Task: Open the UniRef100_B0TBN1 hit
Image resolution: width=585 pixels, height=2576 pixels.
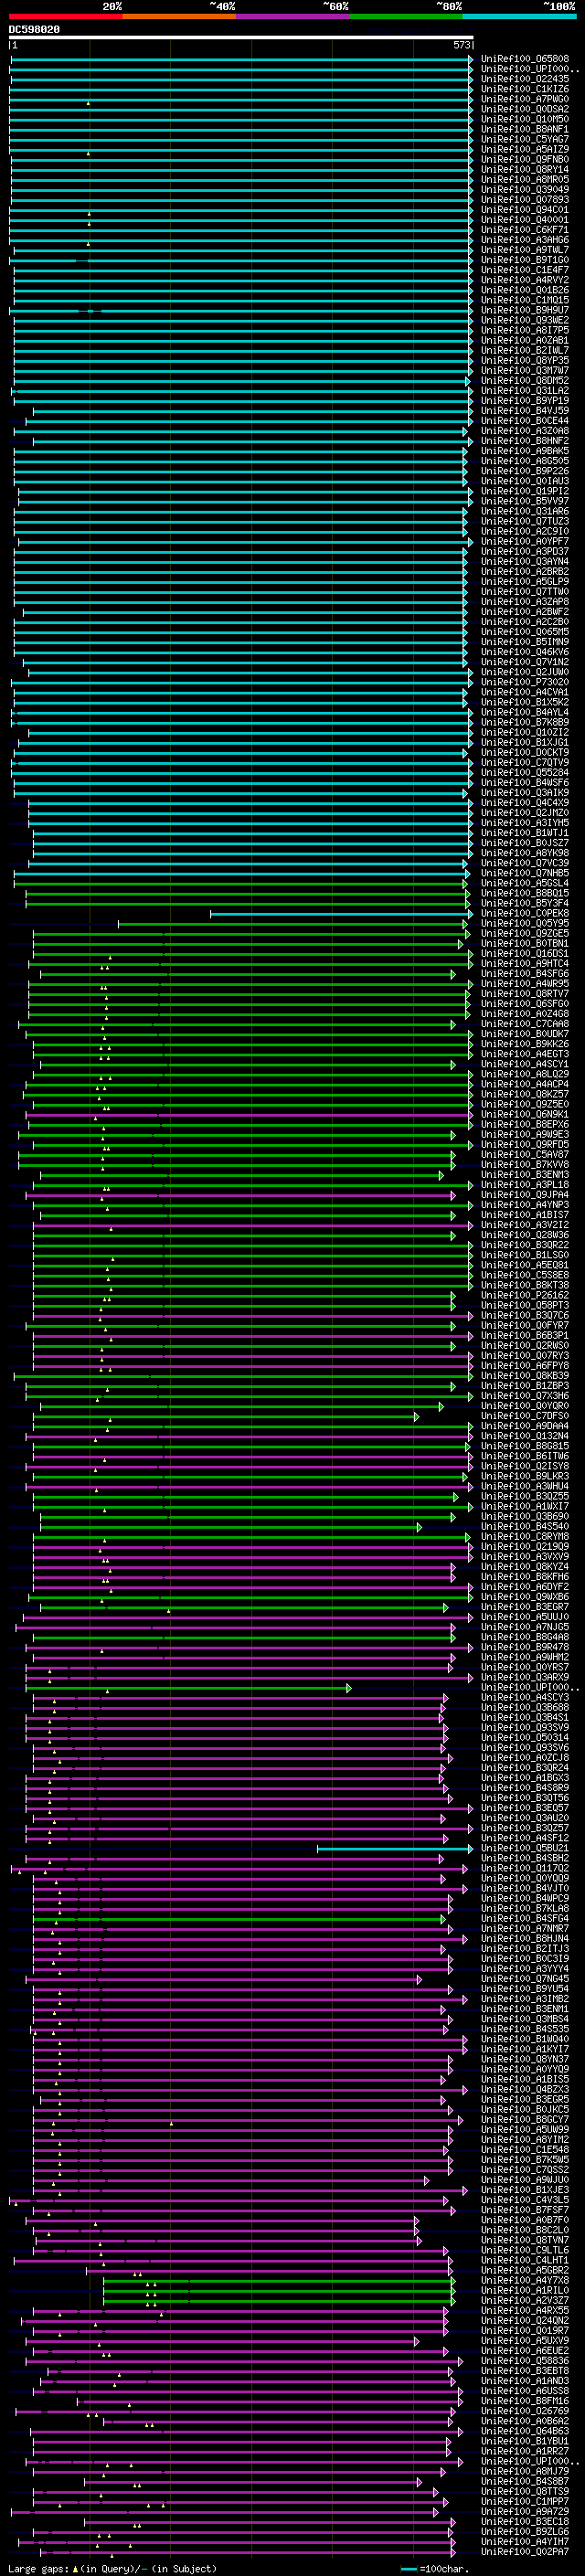Action: 524,943
